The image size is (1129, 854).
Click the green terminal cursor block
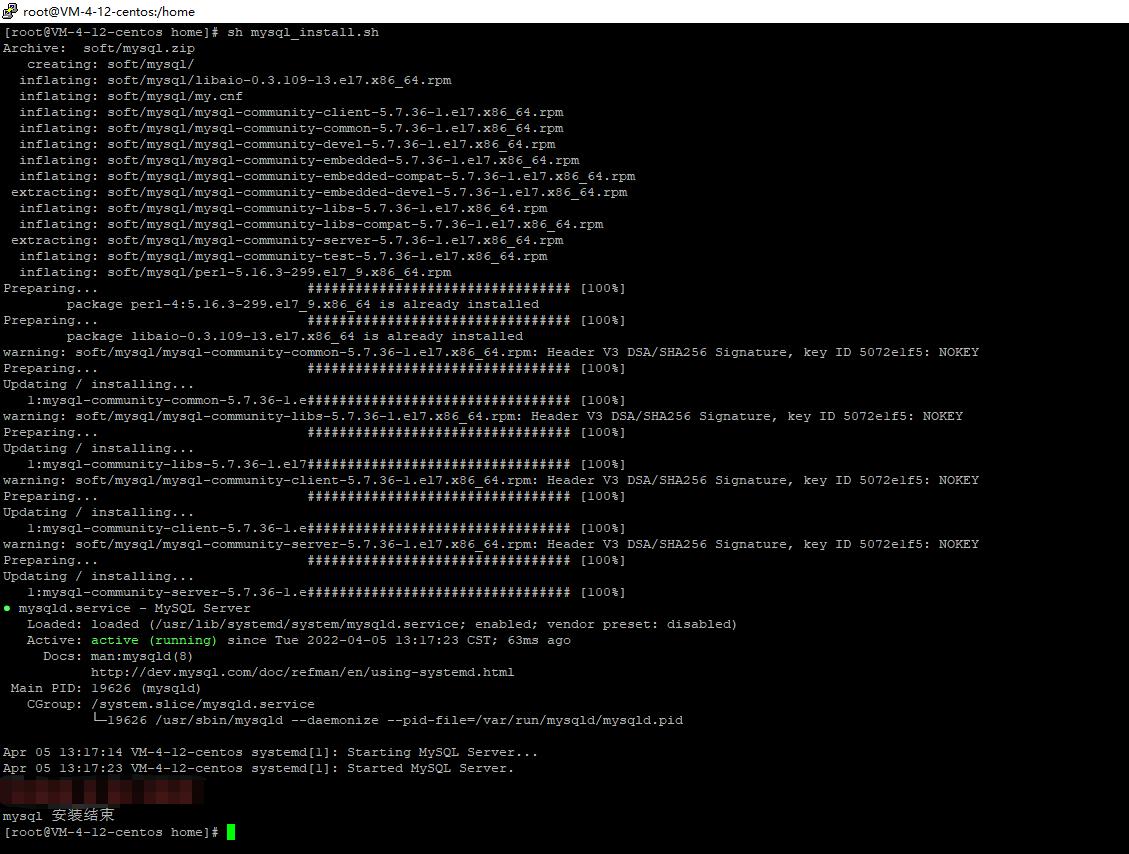pos(231,831)
